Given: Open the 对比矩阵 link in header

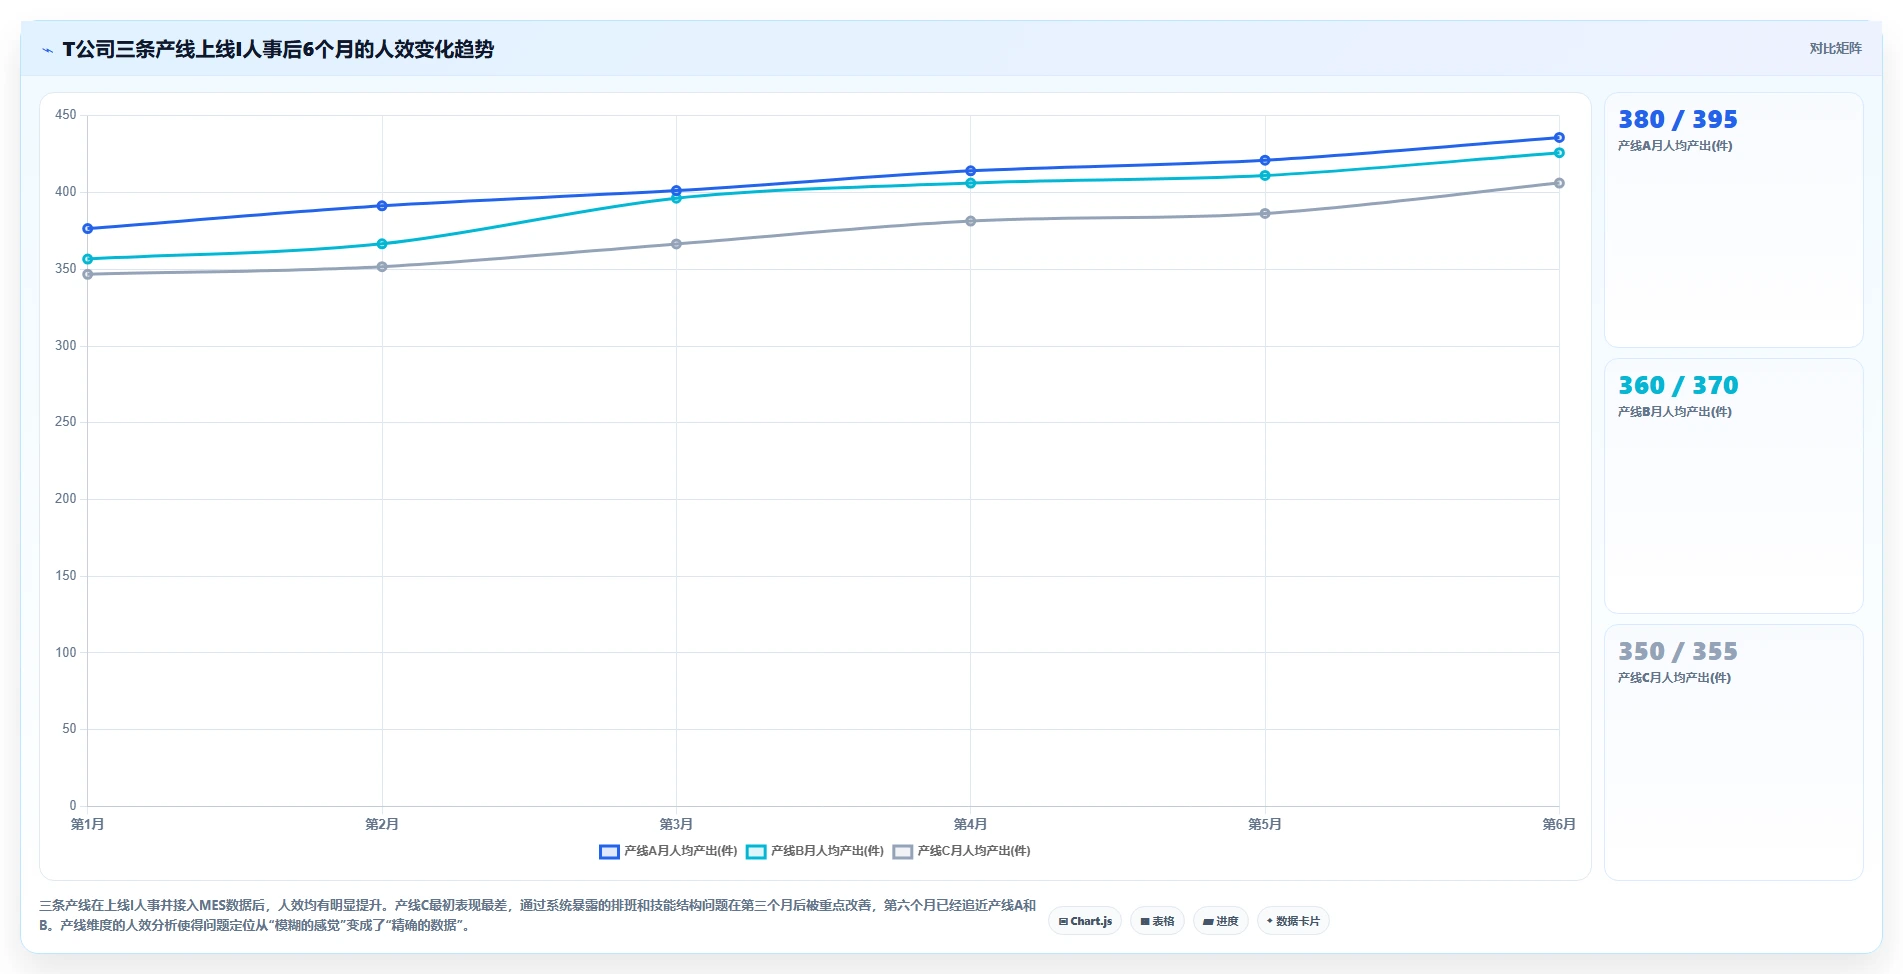Looking at the screenshot, I should [1835, 49].
